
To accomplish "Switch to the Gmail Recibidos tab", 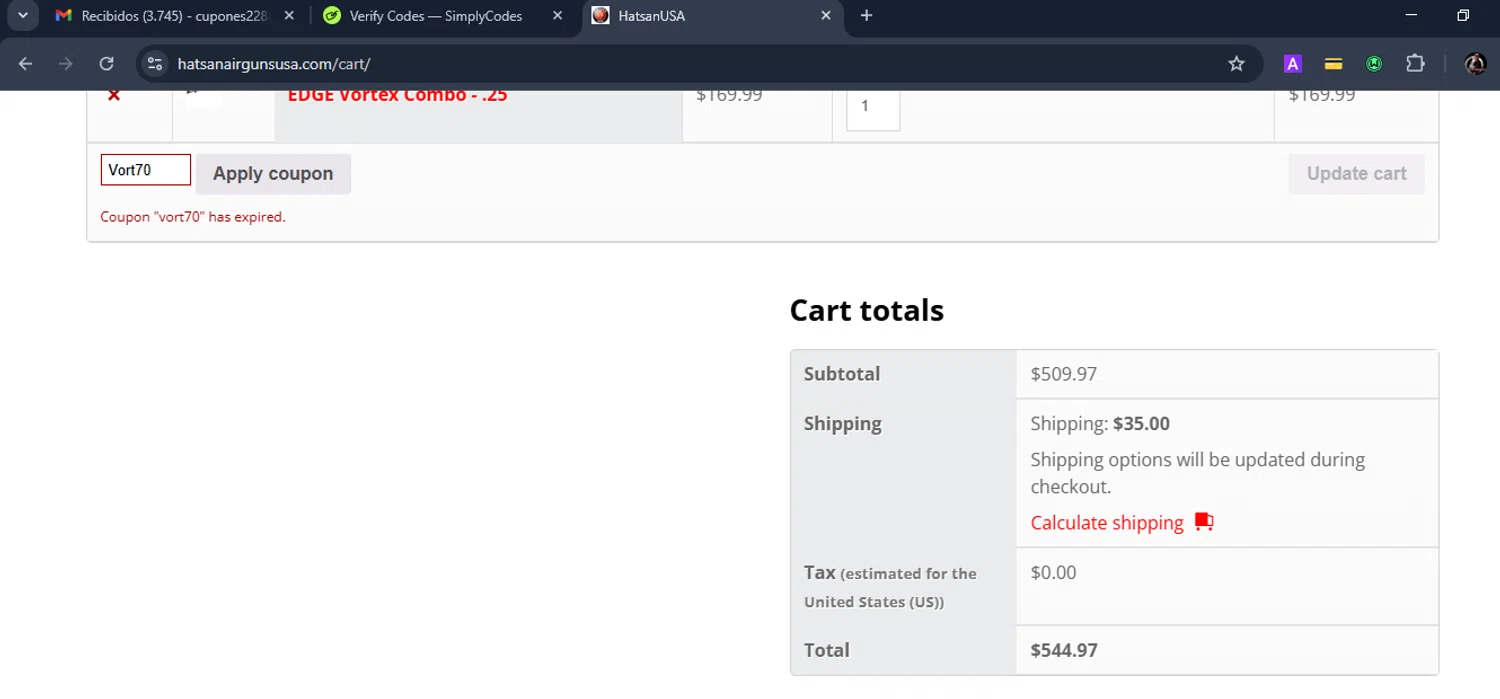I will (x=175, y=16).
